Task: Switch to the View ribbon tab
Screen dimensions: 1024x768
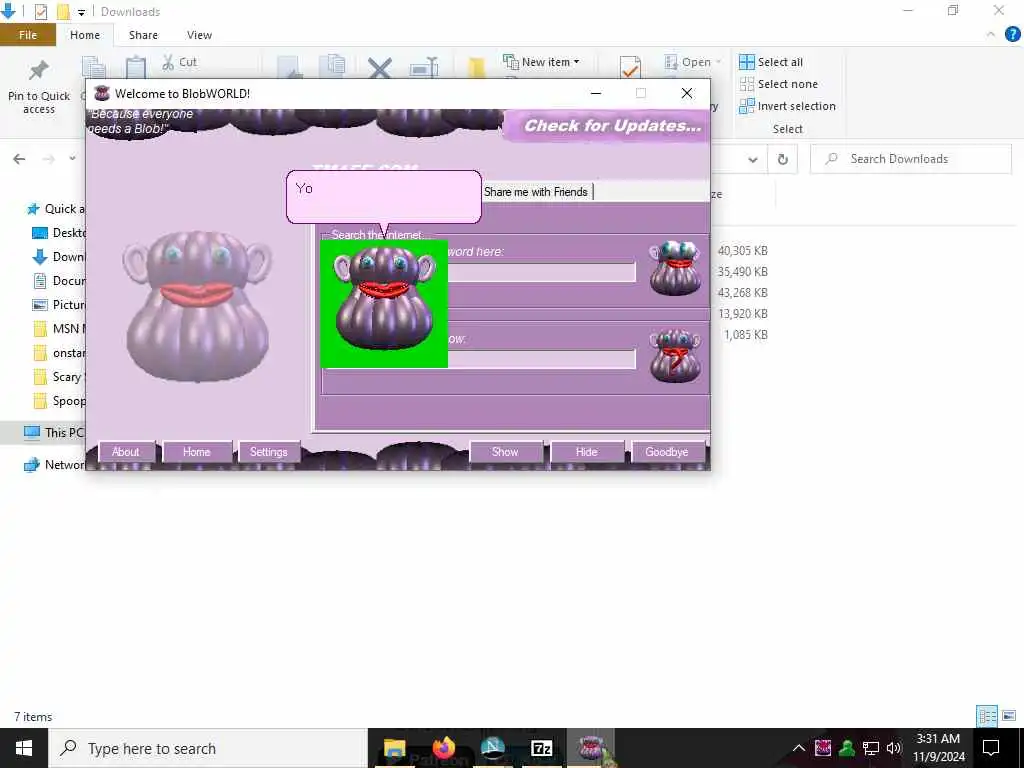Action: (x=199, y=35)
